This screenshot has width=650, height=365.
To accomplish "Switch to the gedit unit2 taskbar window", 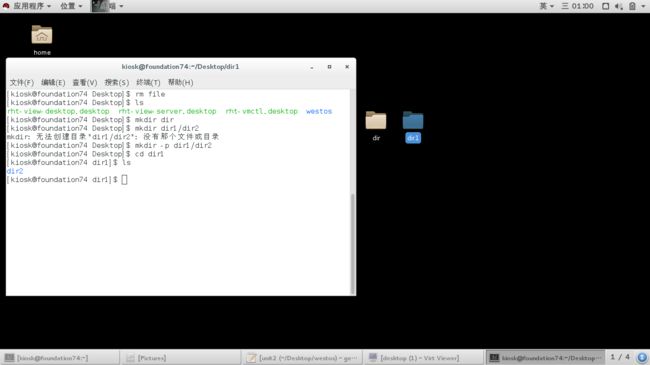I will (x=302, y=358).
